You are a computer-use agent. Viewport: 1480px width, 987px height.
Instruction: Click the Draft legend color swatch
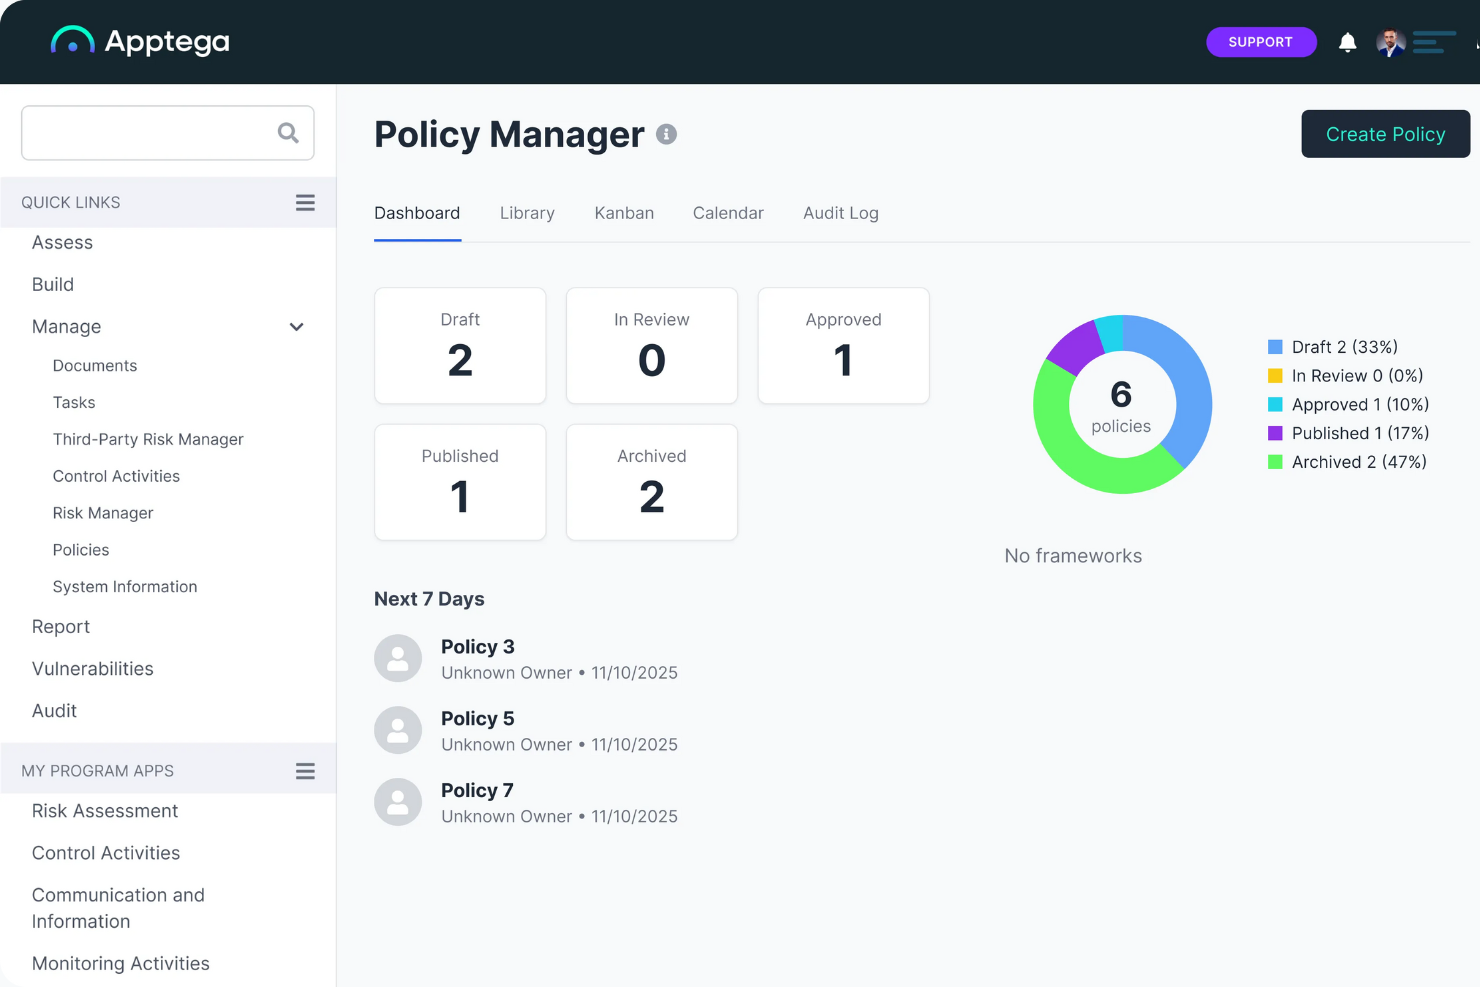[1275, 346]
